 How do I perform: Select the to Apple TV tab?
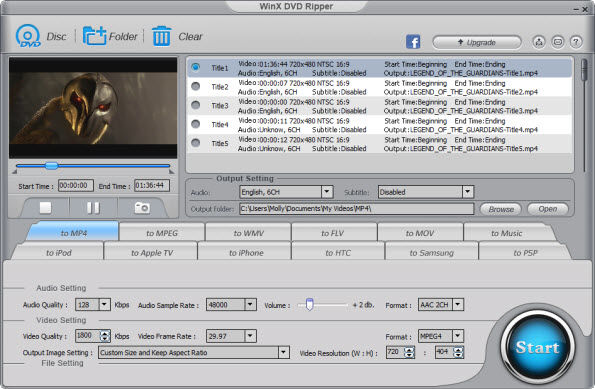[x=152, y=252]
